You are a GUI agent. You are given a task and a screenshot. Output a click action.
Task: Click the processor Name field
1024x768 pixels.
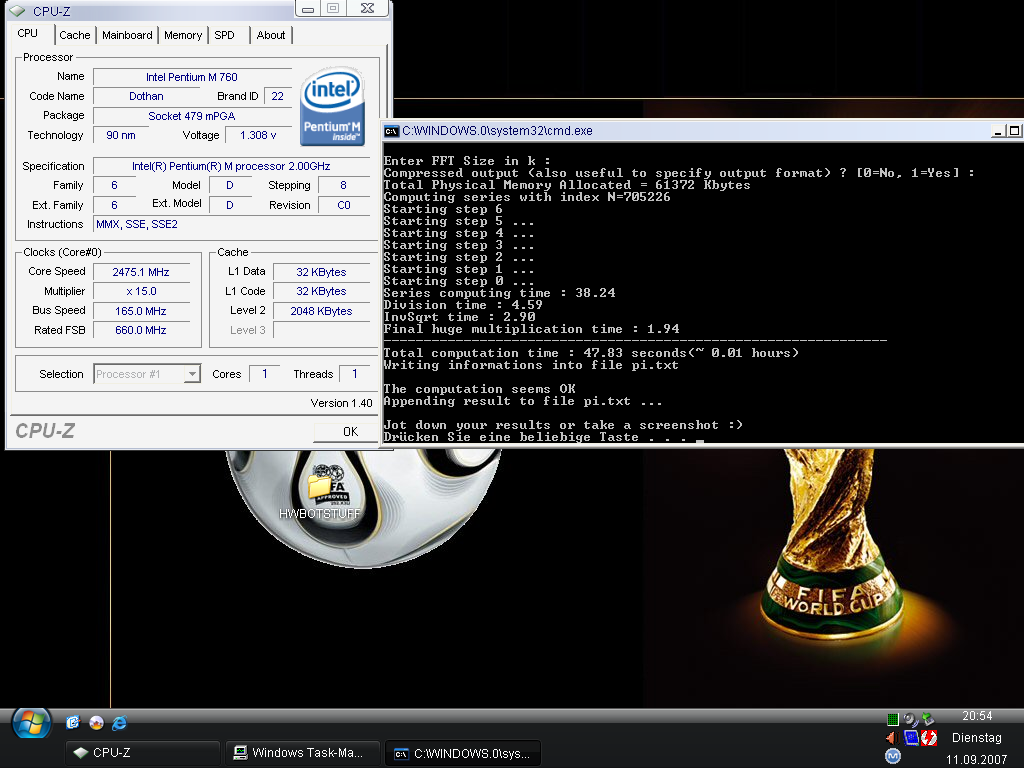pos(192,77)
